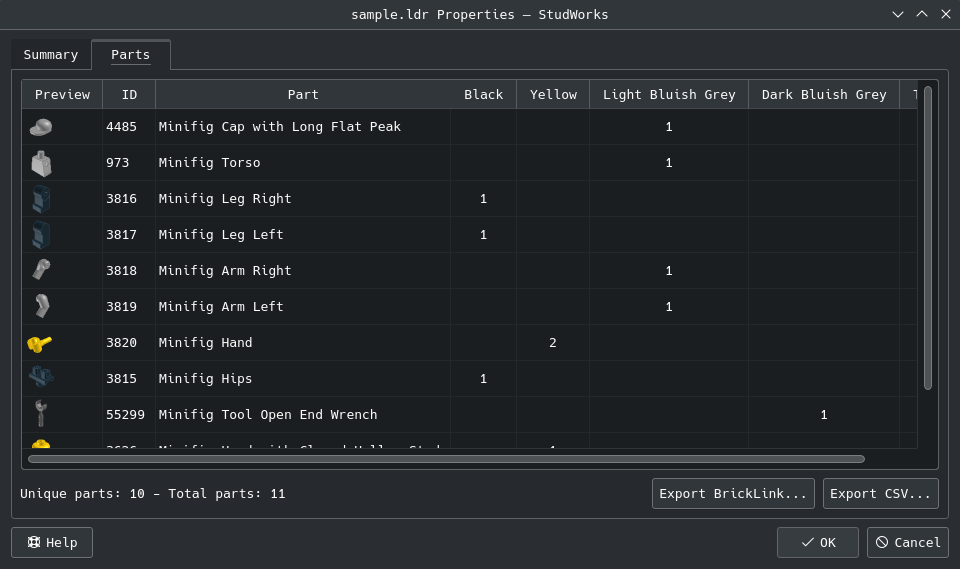Select the Minifig Leg Left preview icon
Viewport: 960px width, 569px height.
tap(41, 235)
